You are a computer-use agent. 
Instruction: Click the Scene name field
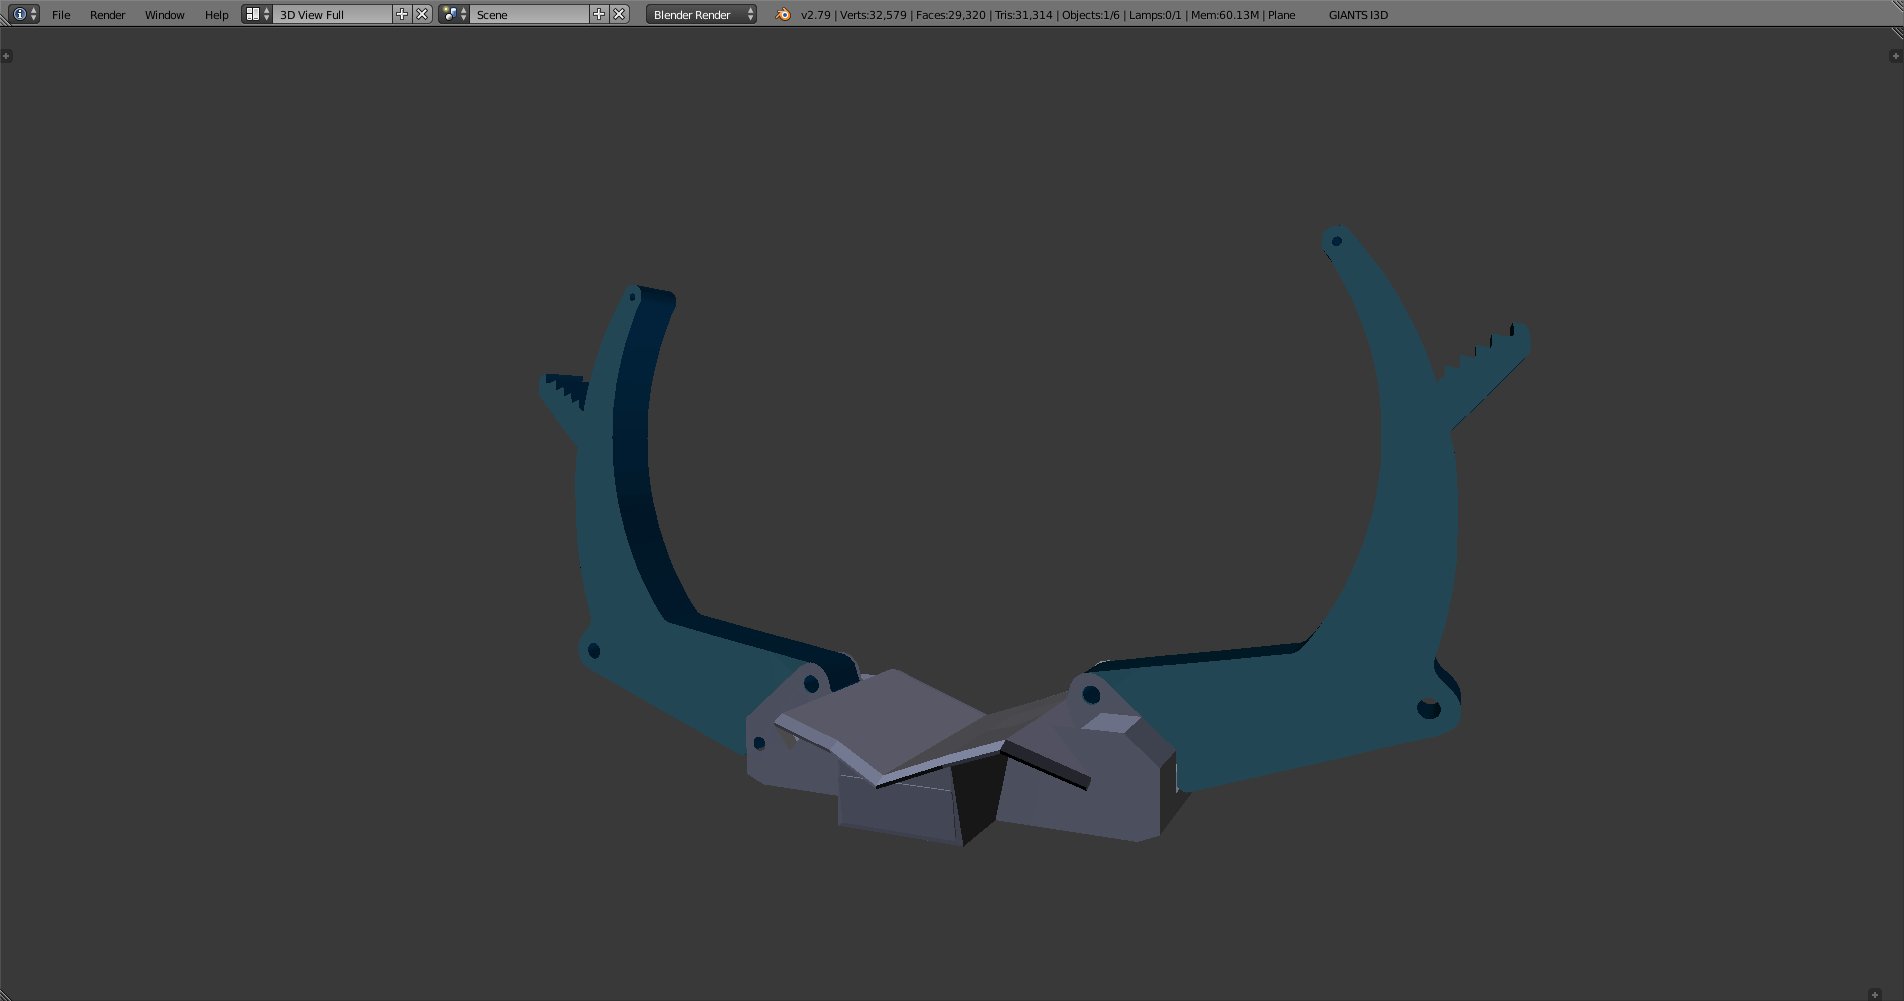pyautogui.click(x=529, y=15)
